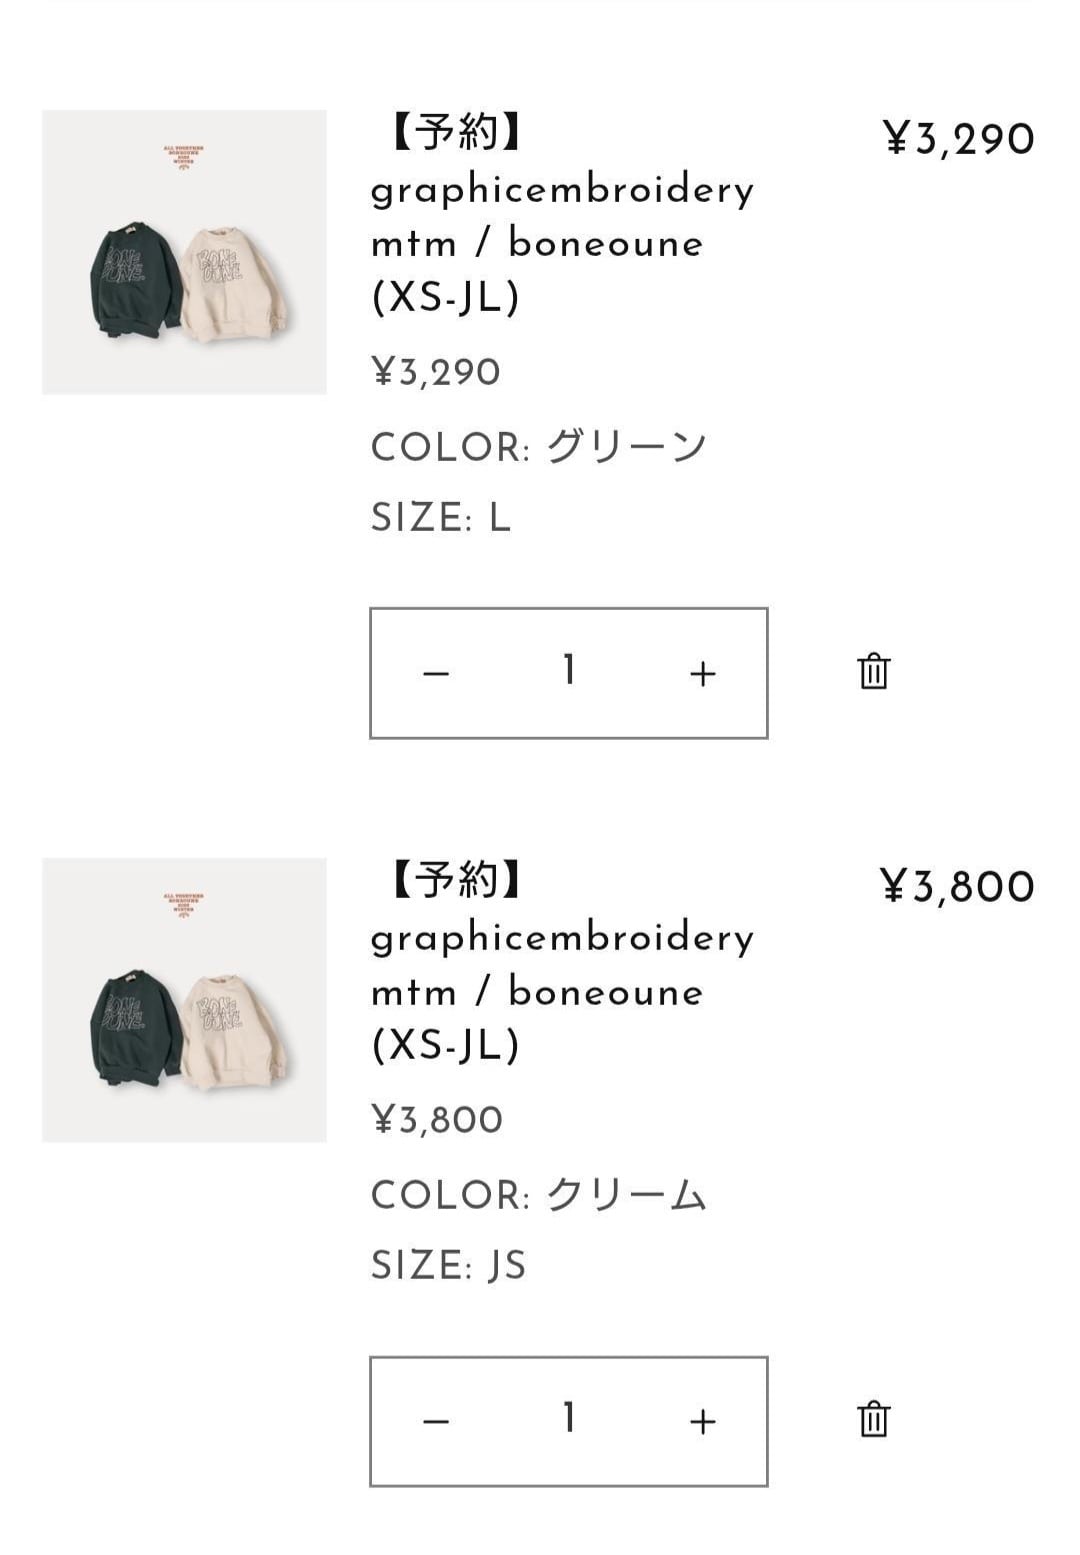
Task: Delete the cream size JS item via trash icon
Action: click(873, 1419)
